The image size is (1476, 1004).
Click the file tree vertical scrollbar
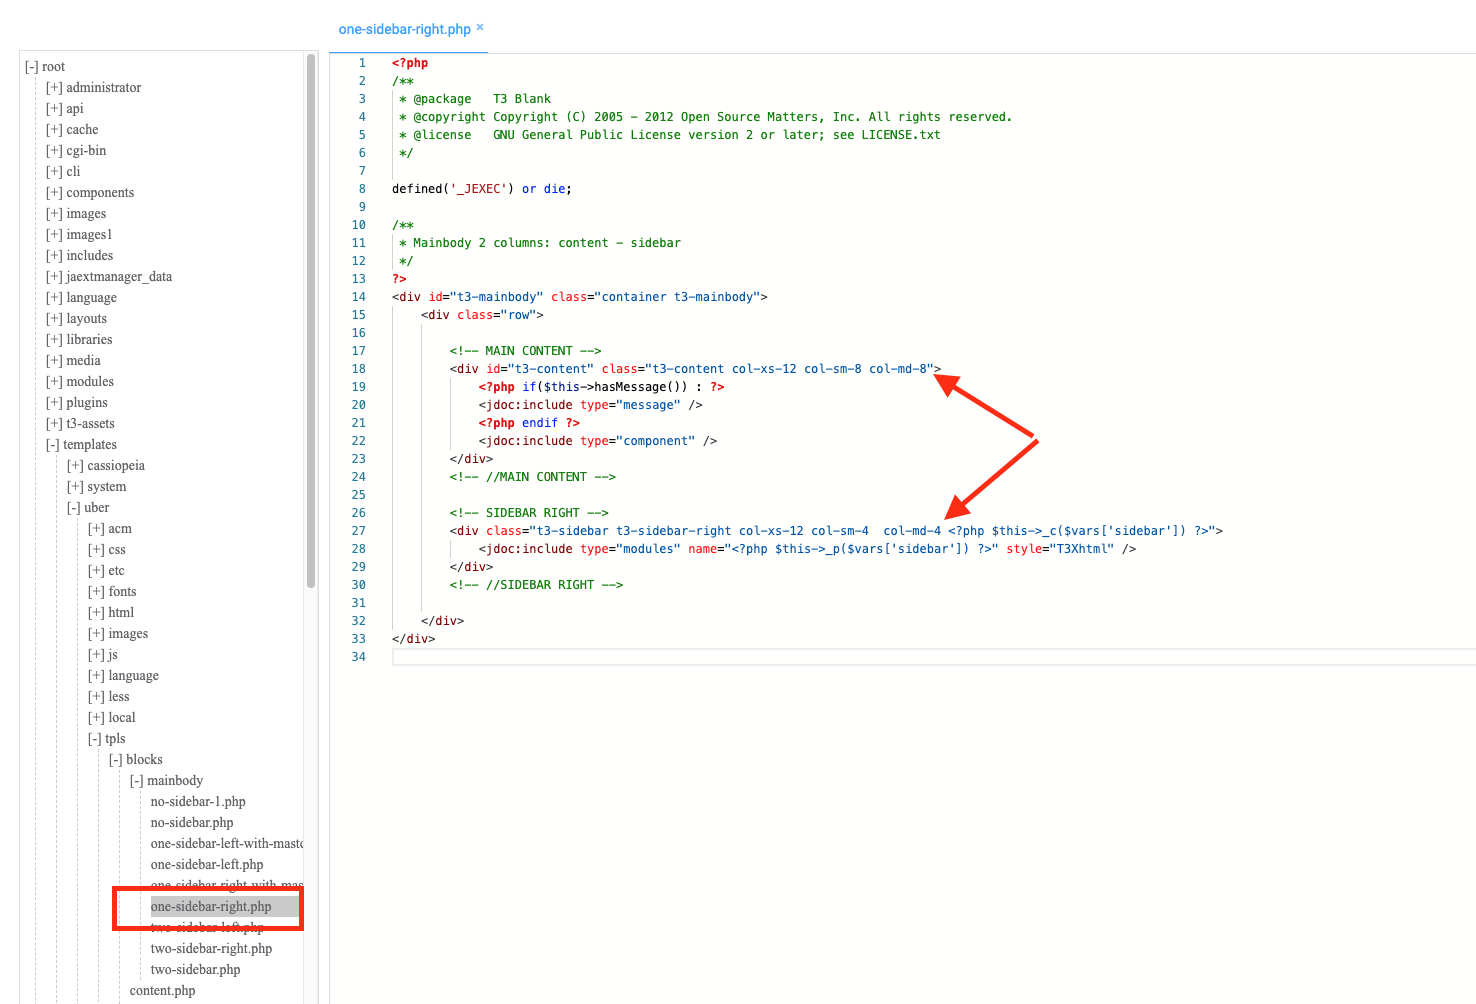[x=311, y=320]
